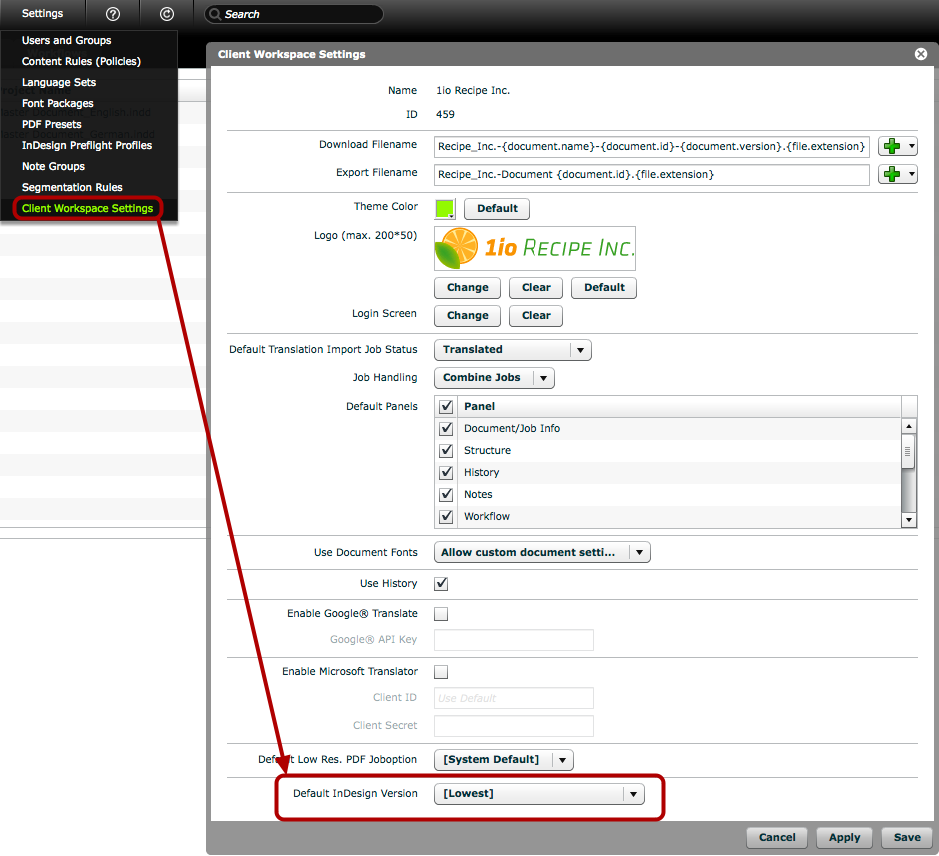Click Change under the logo
Screen dimensions: 939x856
click(467, 288)
